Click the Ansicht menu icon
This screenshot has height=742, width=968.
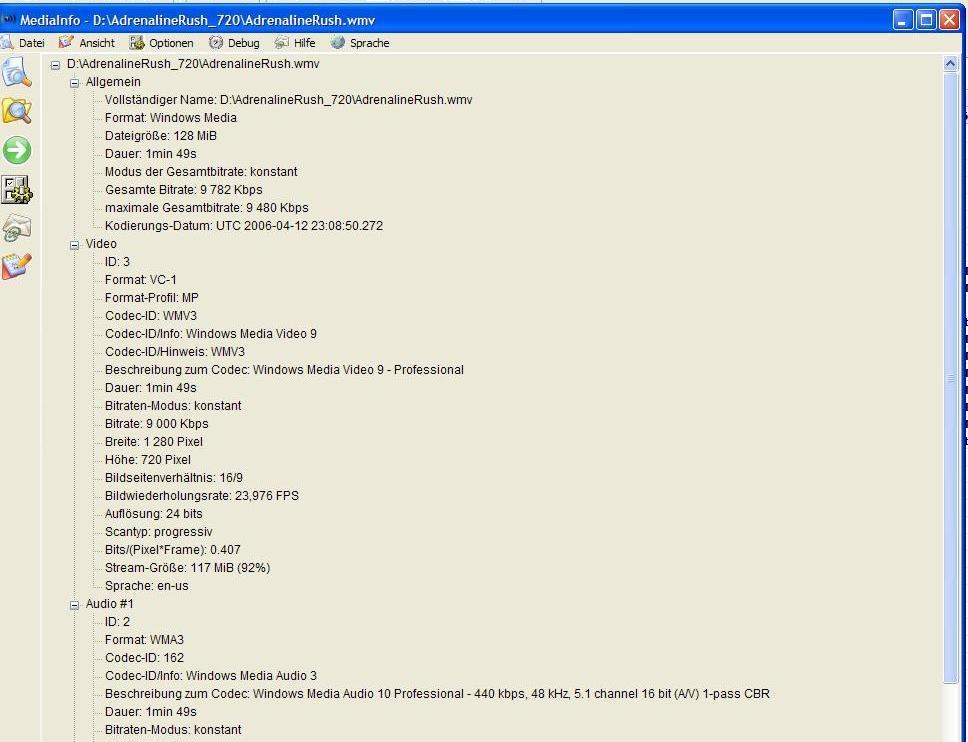tap(65, 43)
